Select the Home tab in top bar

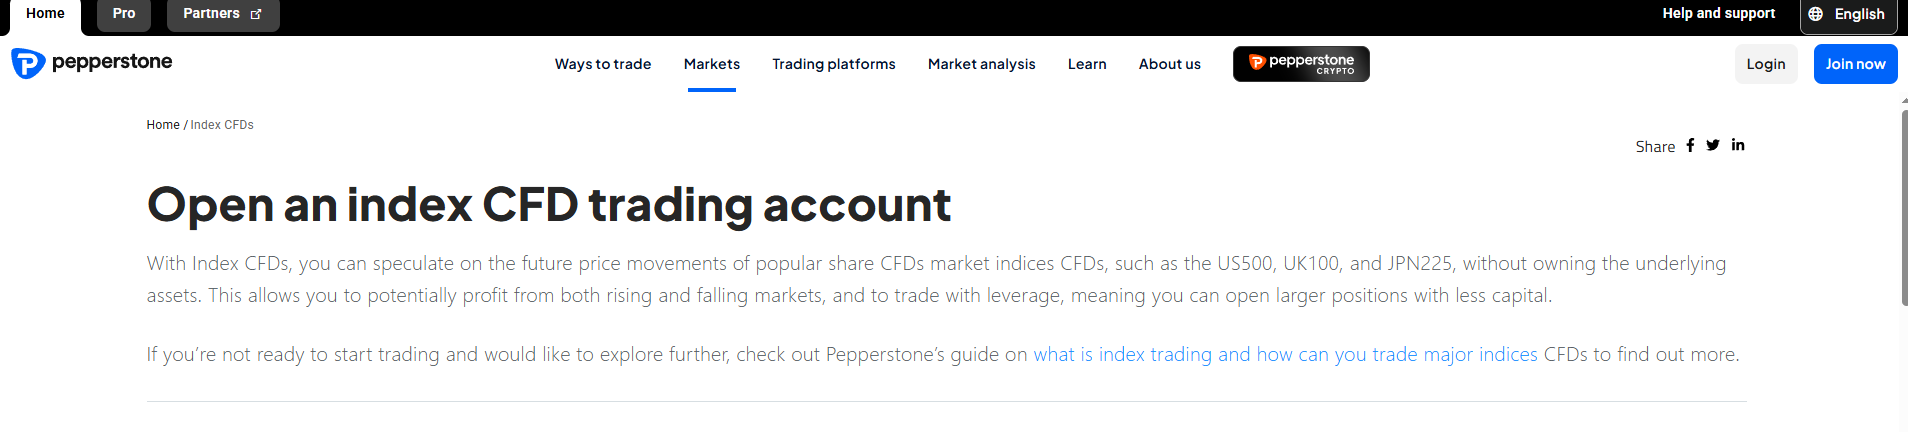(x=45, y=14)
